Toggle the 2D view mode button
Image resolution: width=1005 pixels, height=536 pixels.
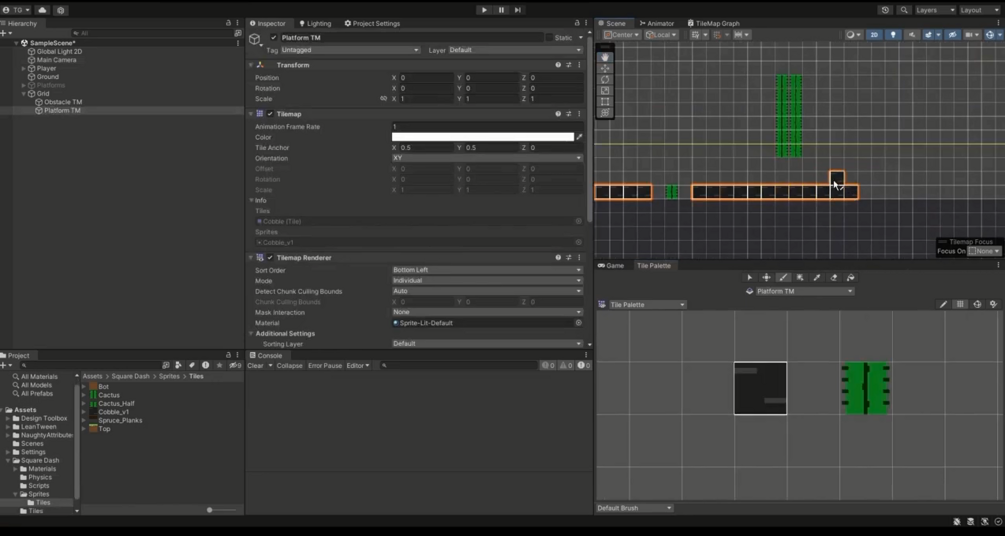874,35
